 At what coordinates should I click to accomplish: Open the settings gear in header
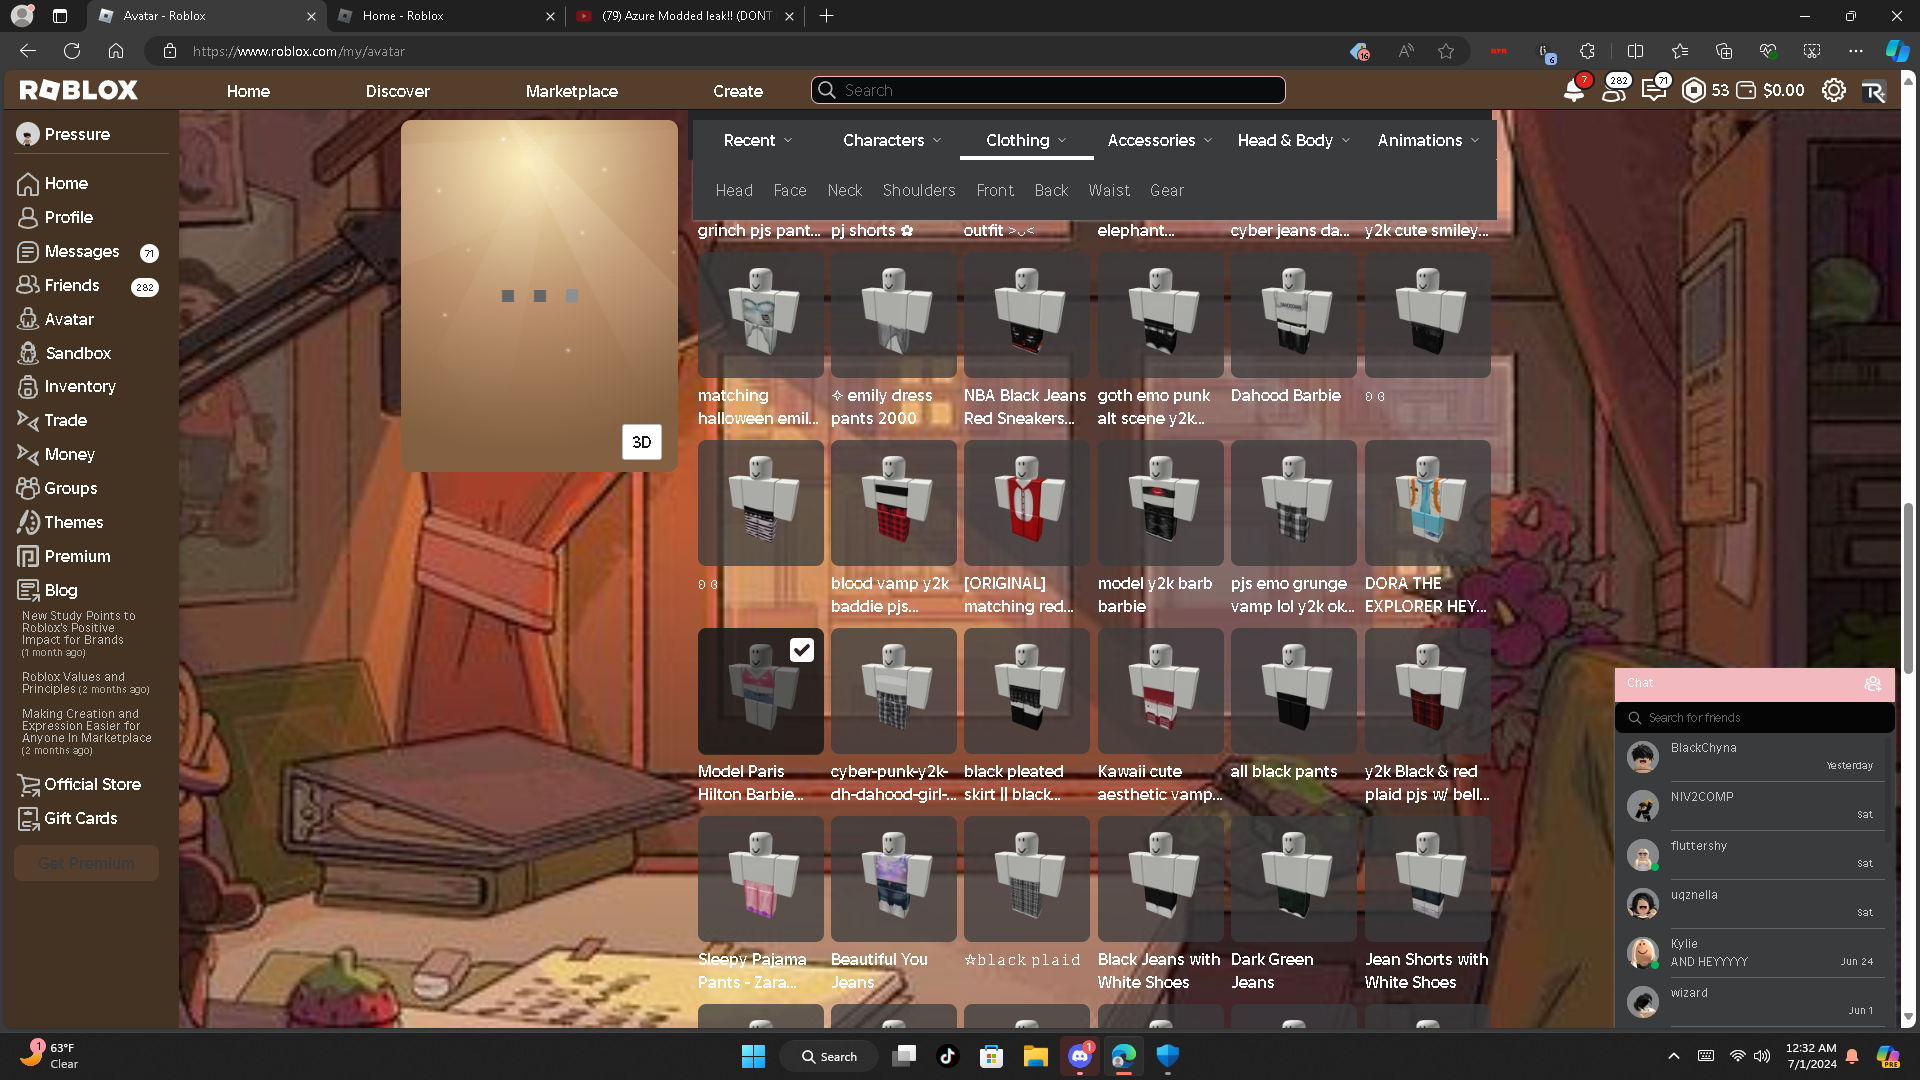point(1833,90)
